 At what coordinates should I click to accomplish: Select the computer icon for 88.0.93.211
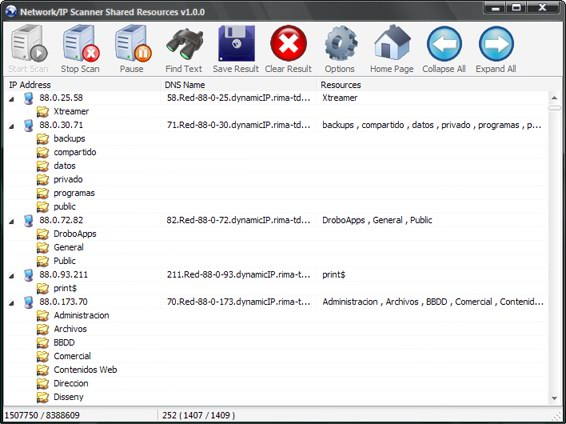29,275
